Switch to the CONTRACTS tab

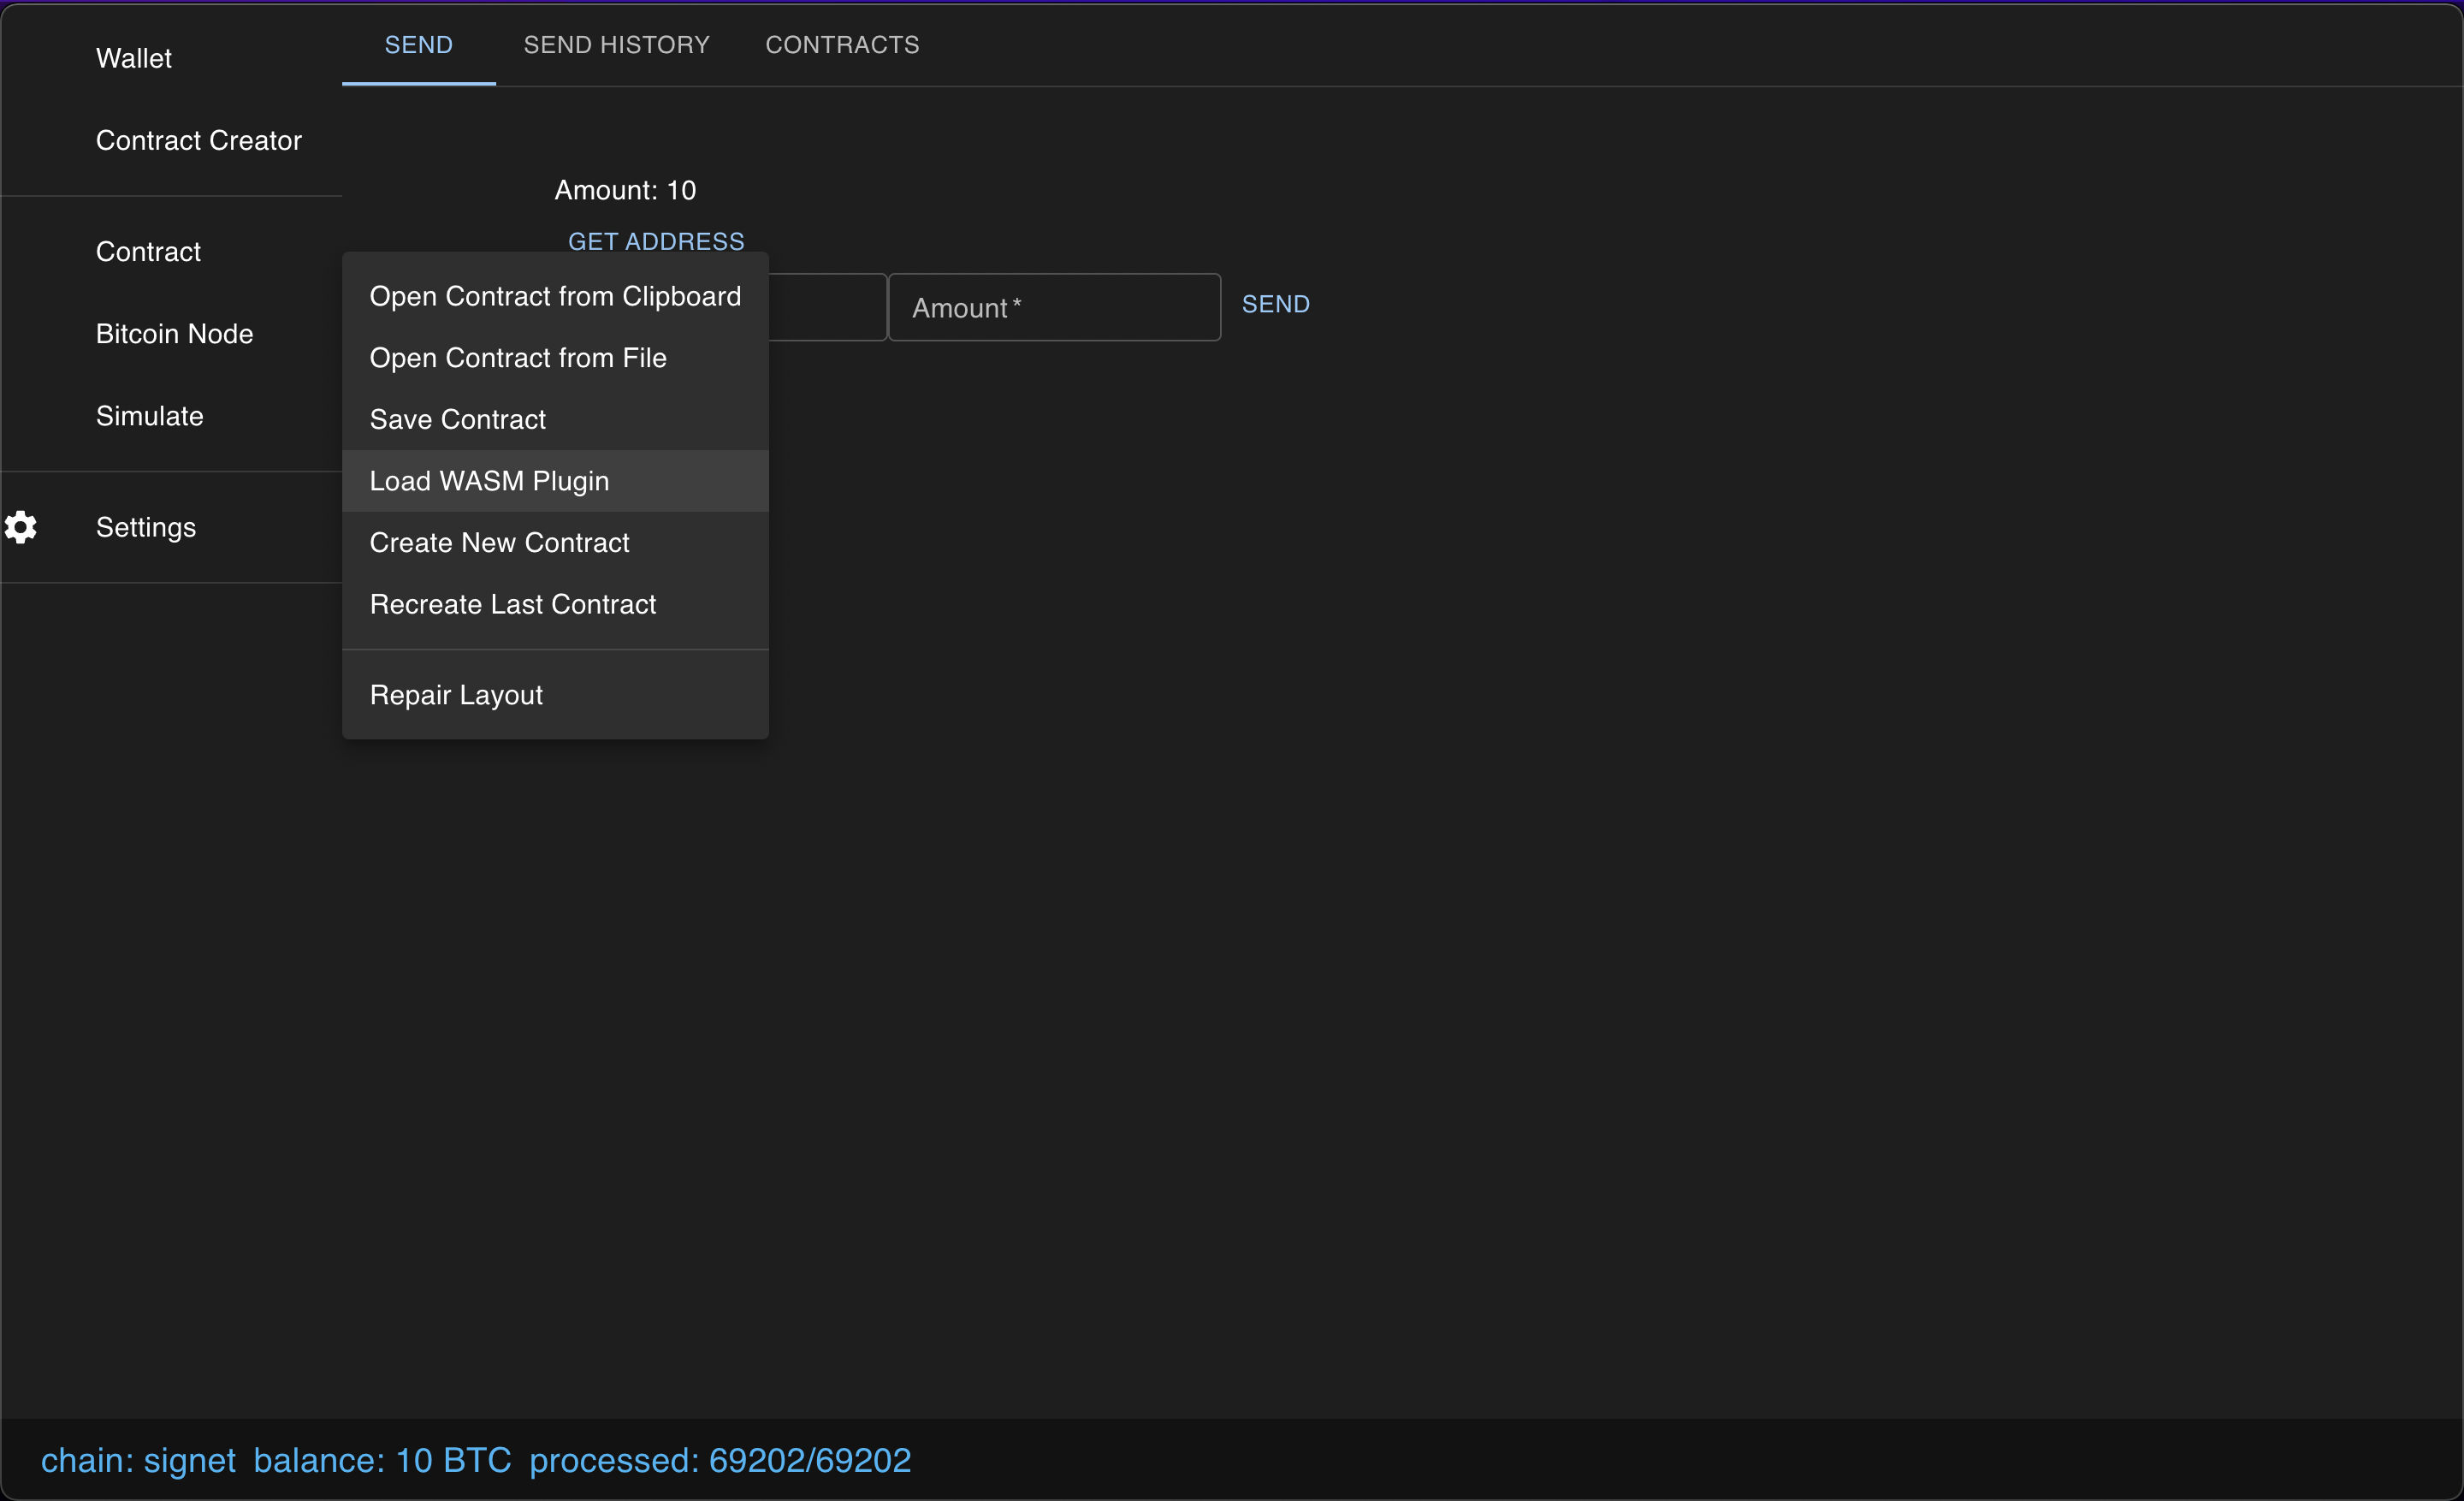842,44
